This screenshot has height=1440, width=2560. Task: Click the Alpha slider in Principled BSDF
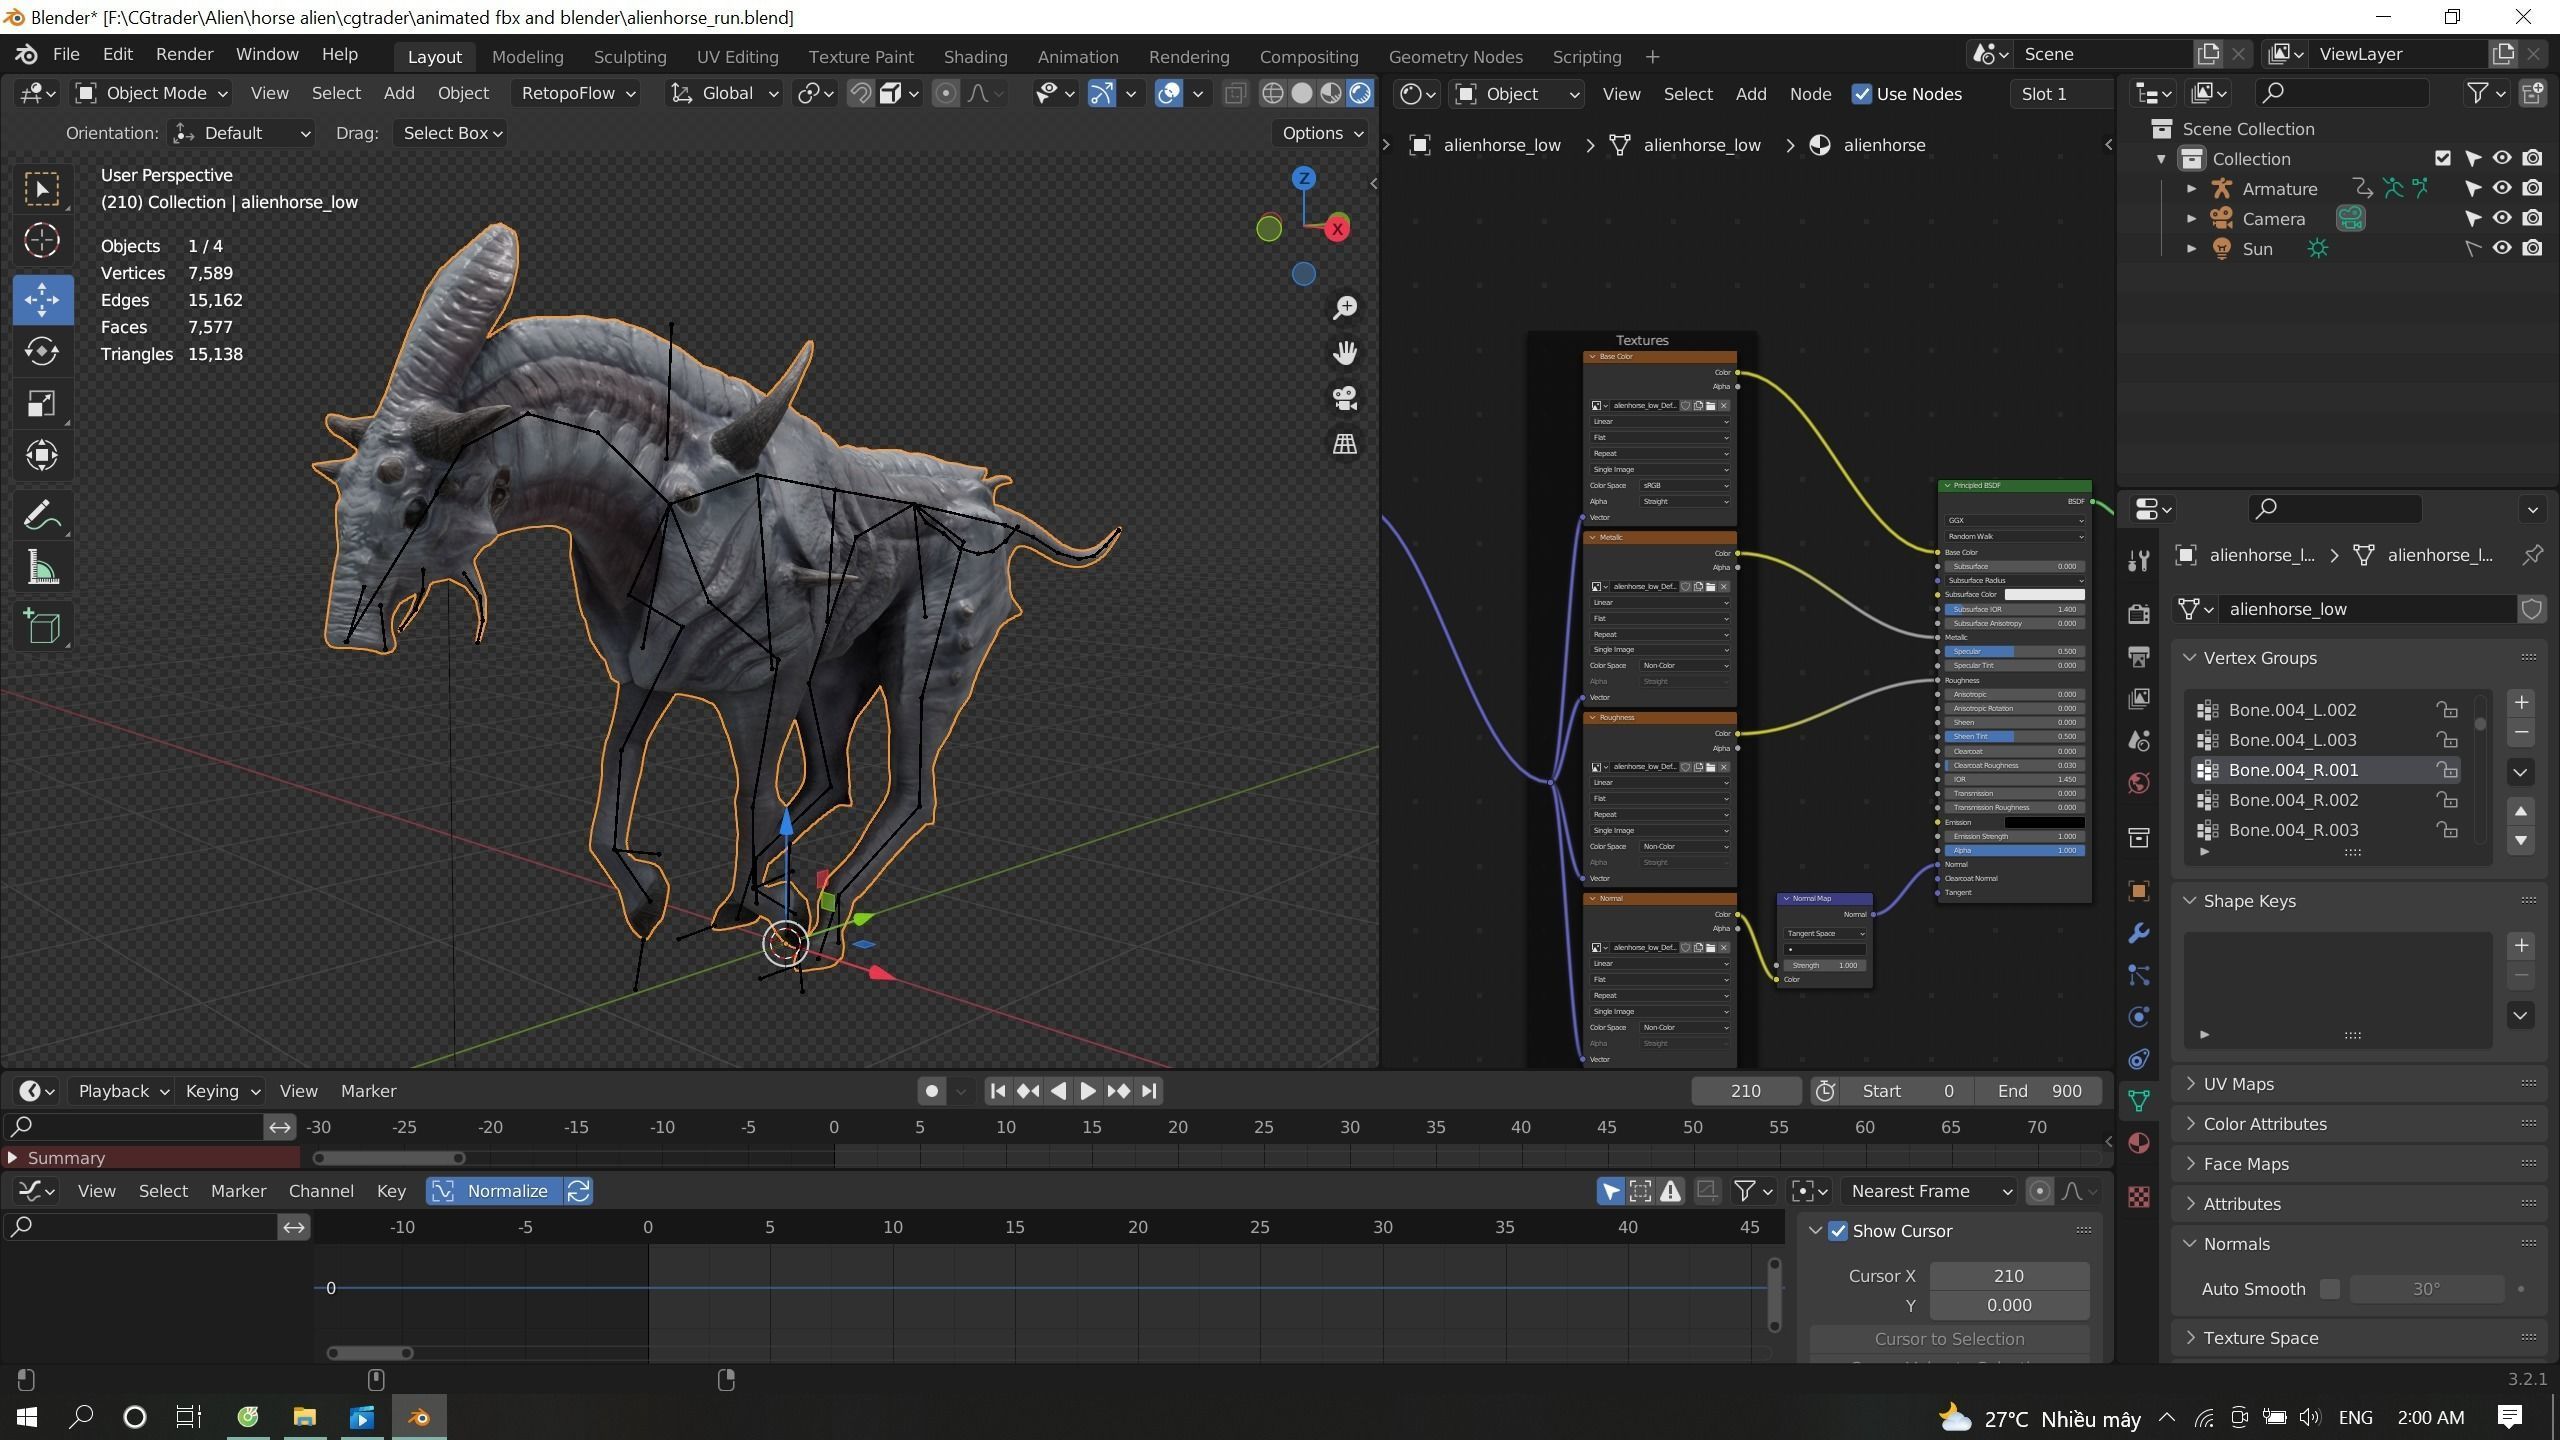pos(2014,850)
